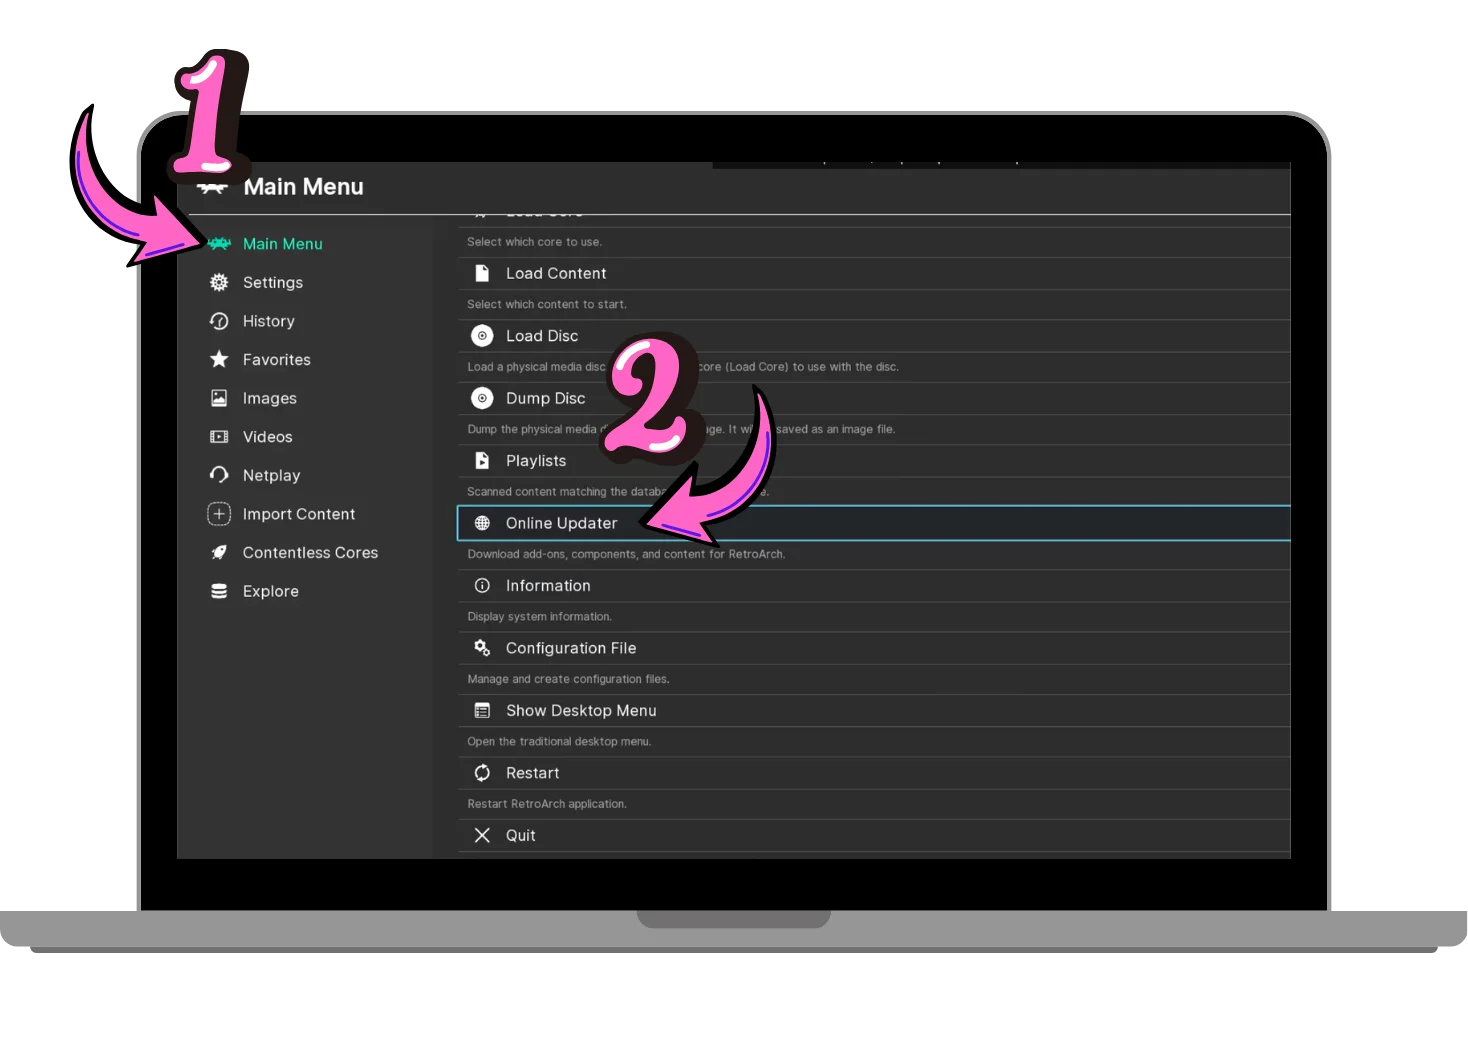Click the Information circle icon

click(x=482, y=585)
